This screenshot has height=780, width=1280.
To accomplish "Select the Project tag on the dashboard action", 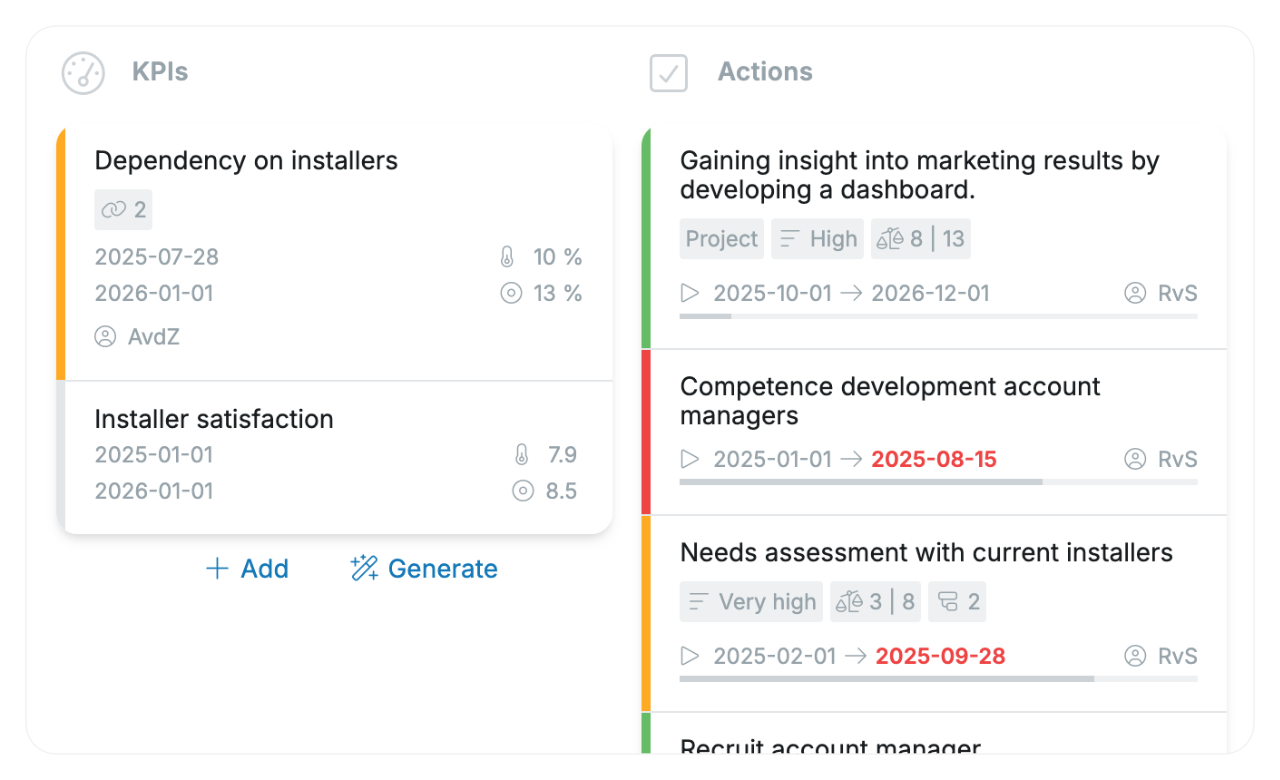I will 721,238.
